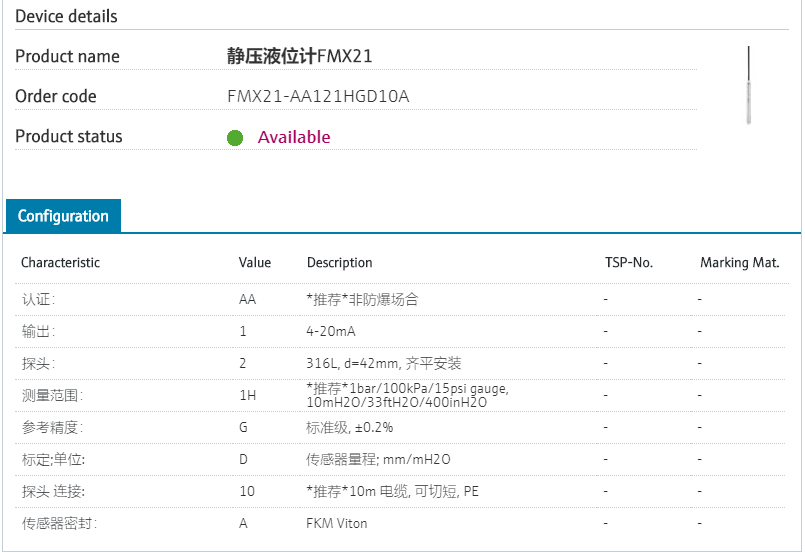Viewport: 805px width, 552px height.
Task: Click the green Available status dot
Action: click(x=235, y=138)
